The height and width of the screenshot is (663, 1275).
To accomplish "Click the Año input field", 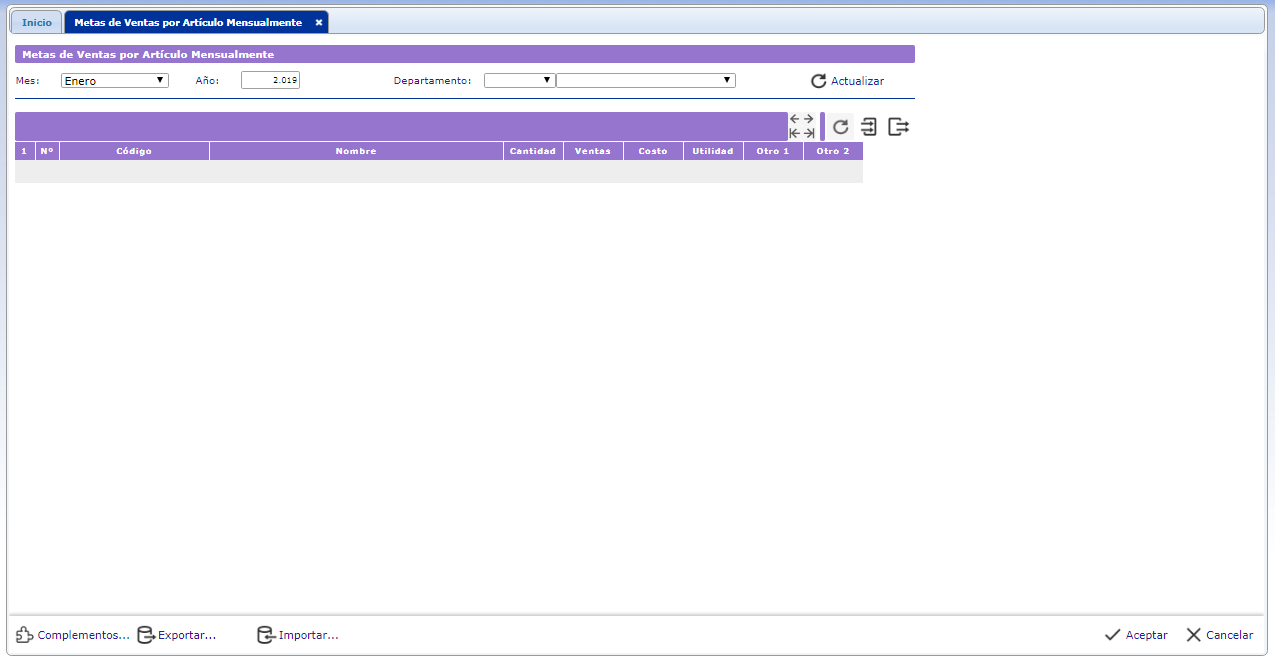I will pos(270,80).
